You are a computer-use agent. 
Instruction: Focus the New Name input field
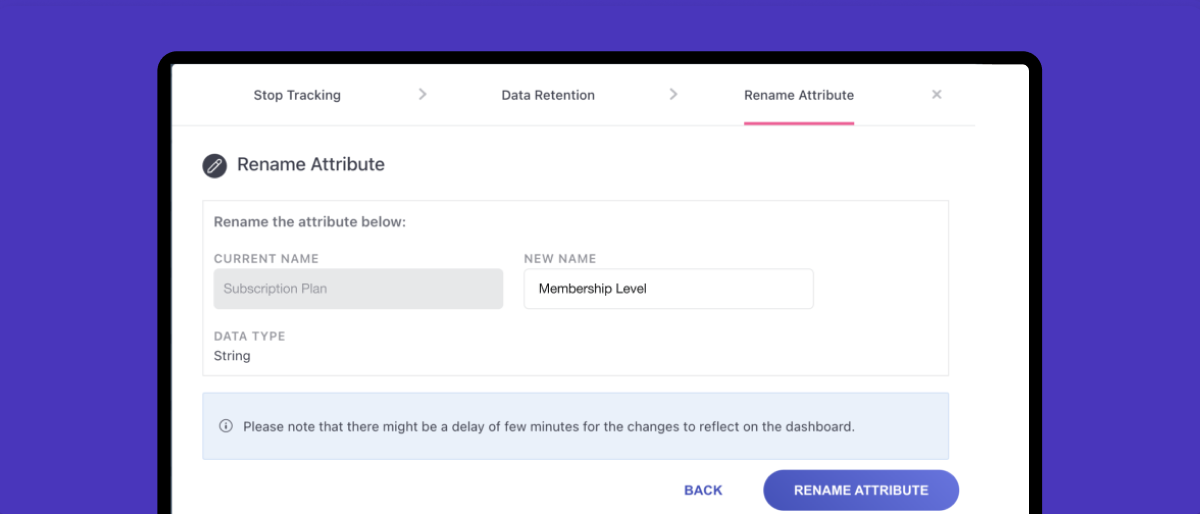[668, 289]
